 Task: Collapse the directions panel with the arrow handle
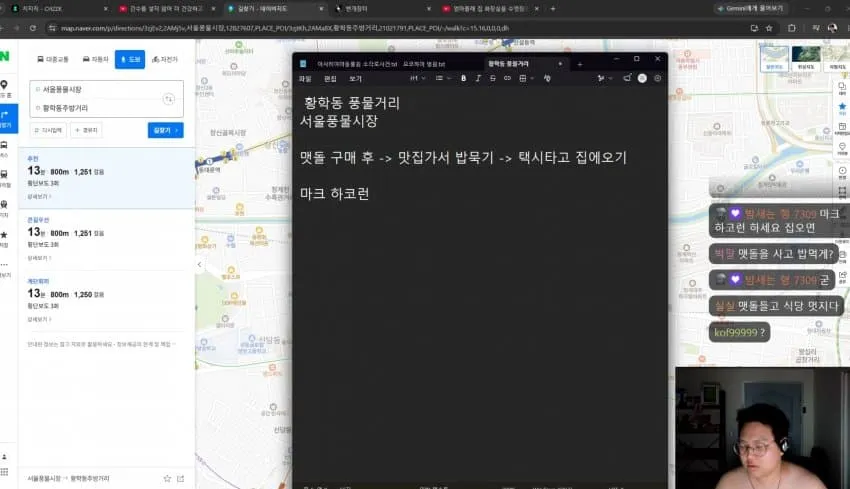(x=199, y=265)
